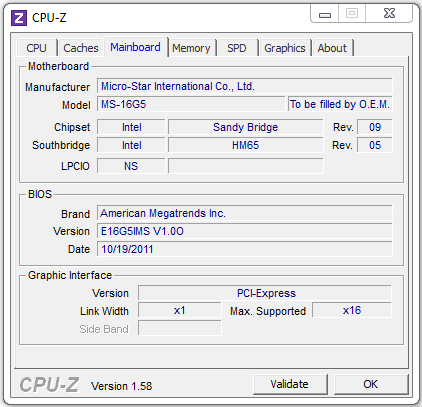Click the Southbridge label
Screen dimensions: 422x407
coord(61,145)
